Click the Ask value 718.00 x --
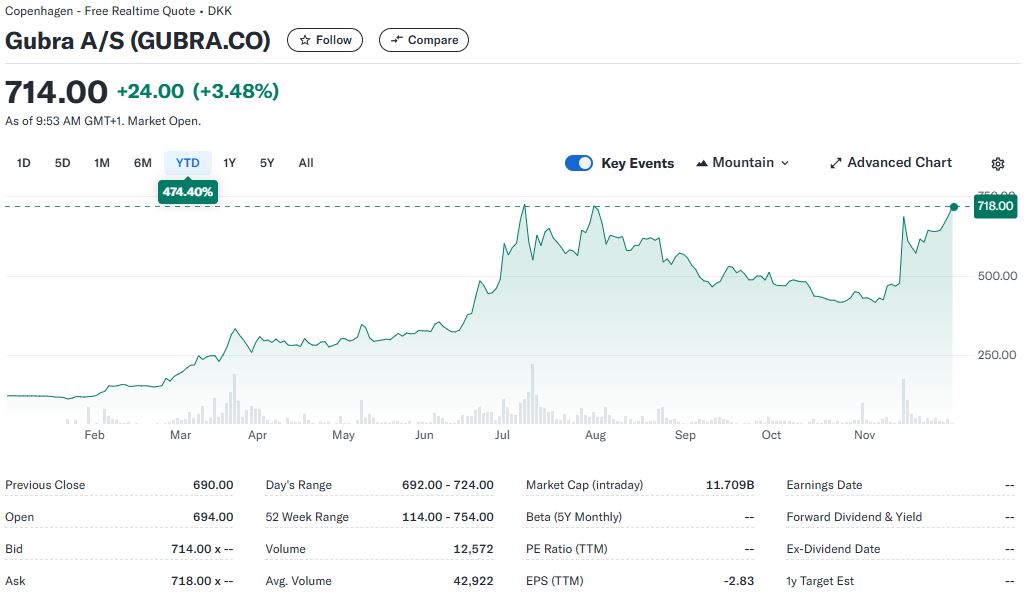Image resolution: width=1033 pixels, height=608 pixels. (202, 581)
